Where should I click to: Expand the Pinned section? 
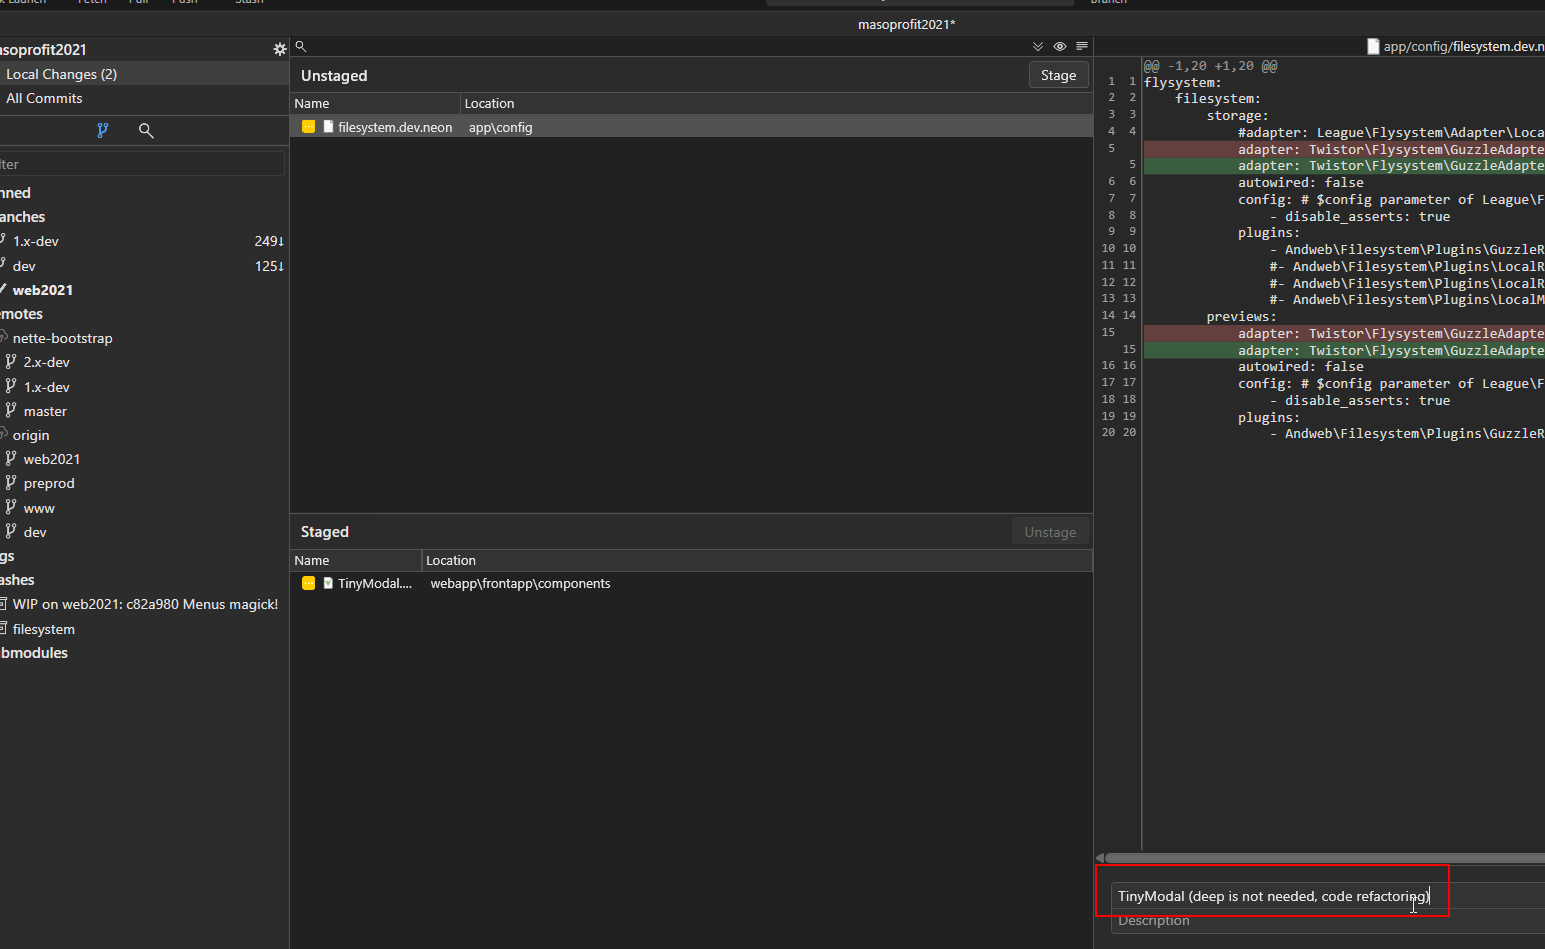pyautogui.click(x=15, y=193)
